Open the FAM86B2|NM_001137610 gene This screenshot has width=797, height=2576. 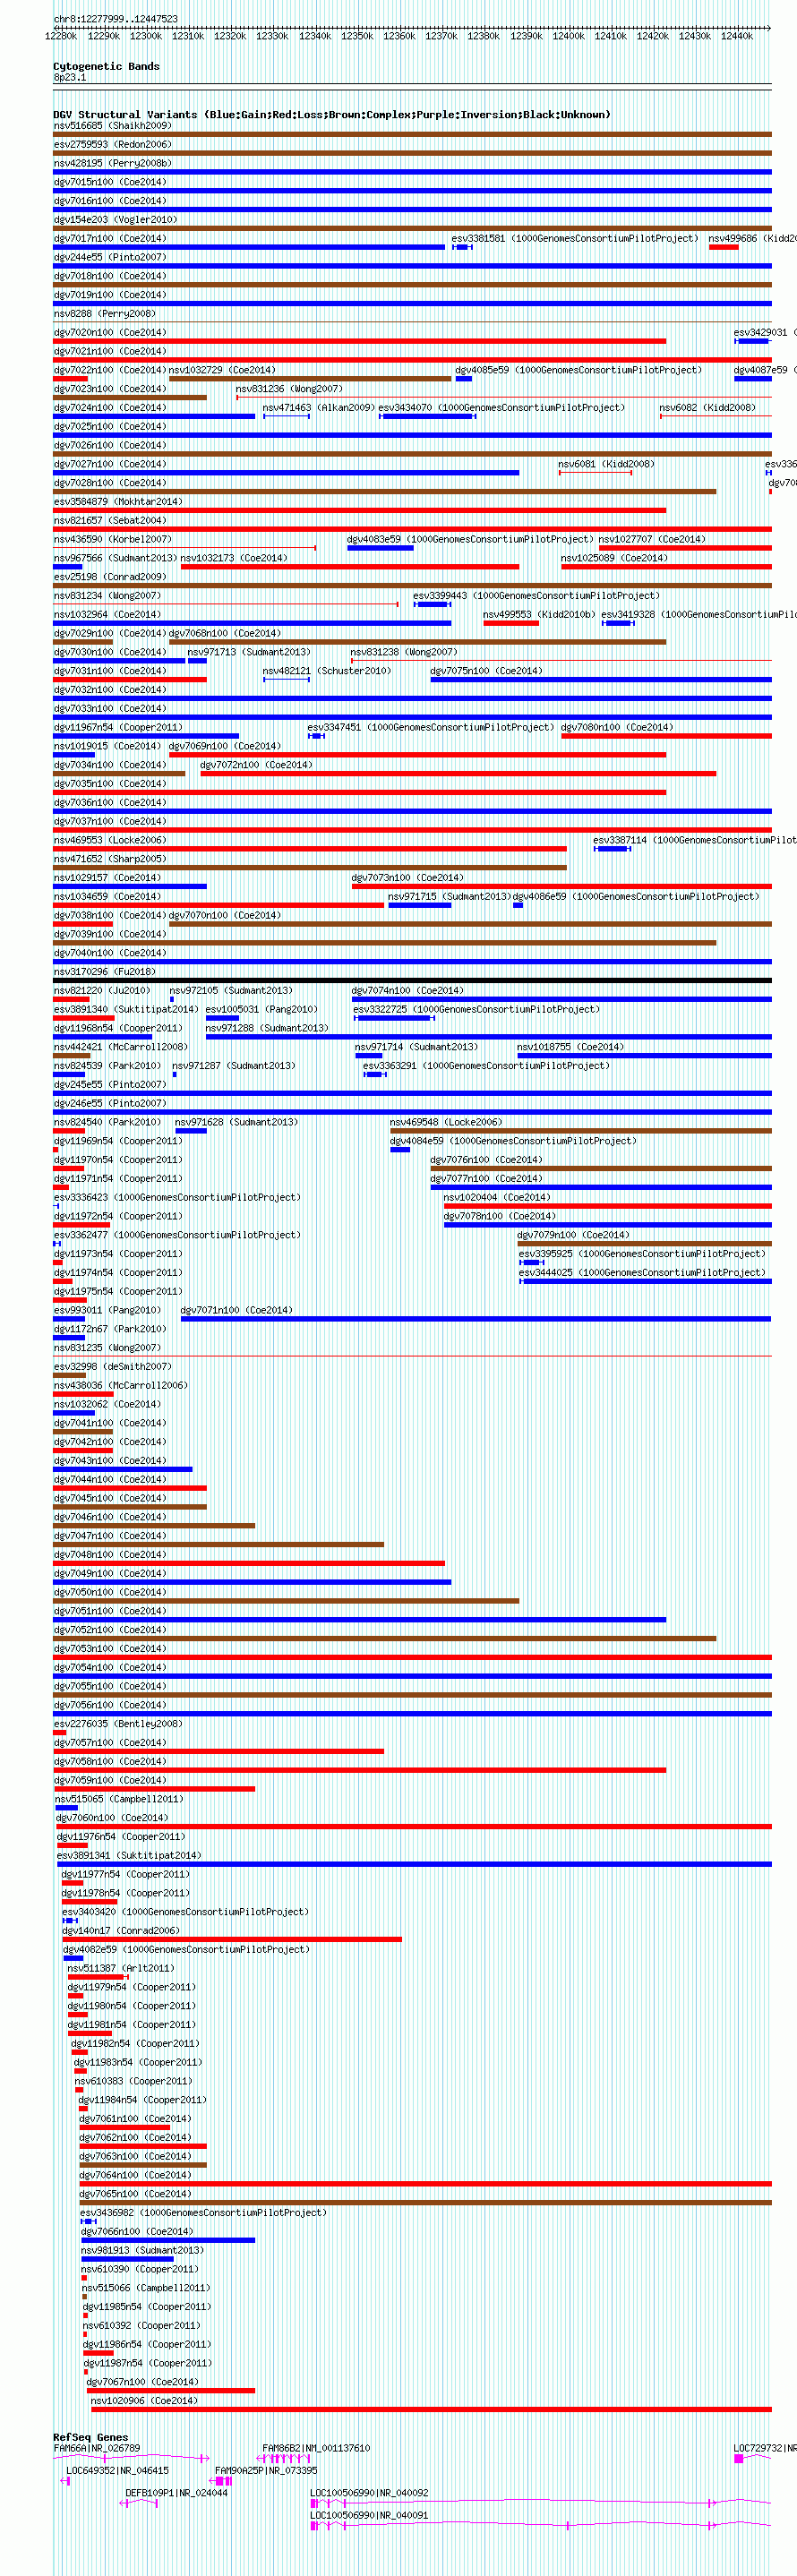click(316, 2448)
